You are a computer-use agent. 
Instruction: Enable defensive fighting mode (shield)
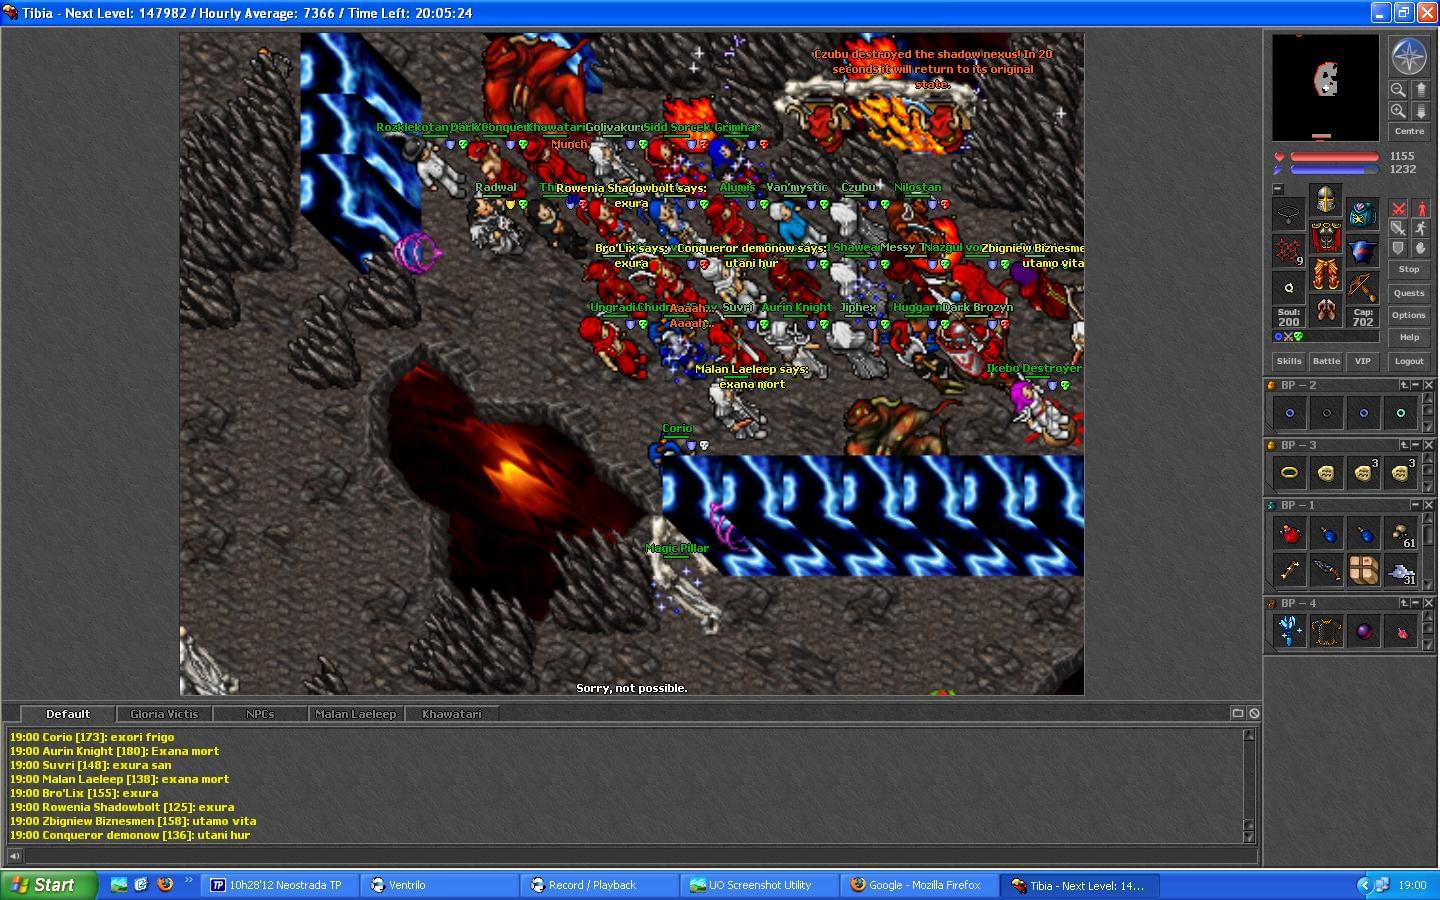click(1399, 248)
